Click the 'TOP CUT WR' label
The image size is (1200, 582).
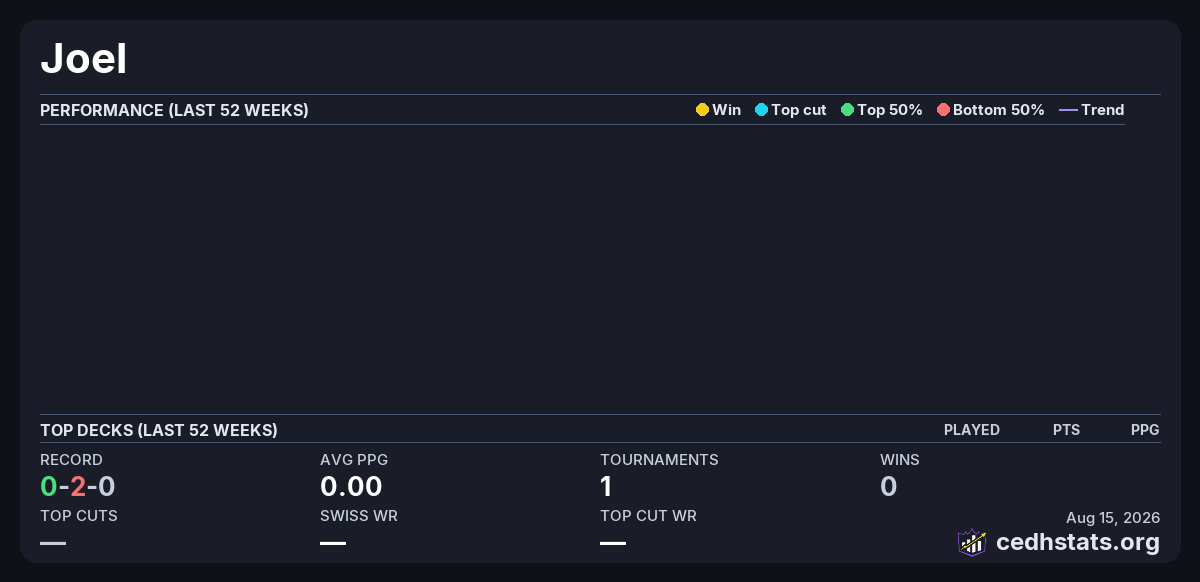pyautogui.click(x=648, y=516)
